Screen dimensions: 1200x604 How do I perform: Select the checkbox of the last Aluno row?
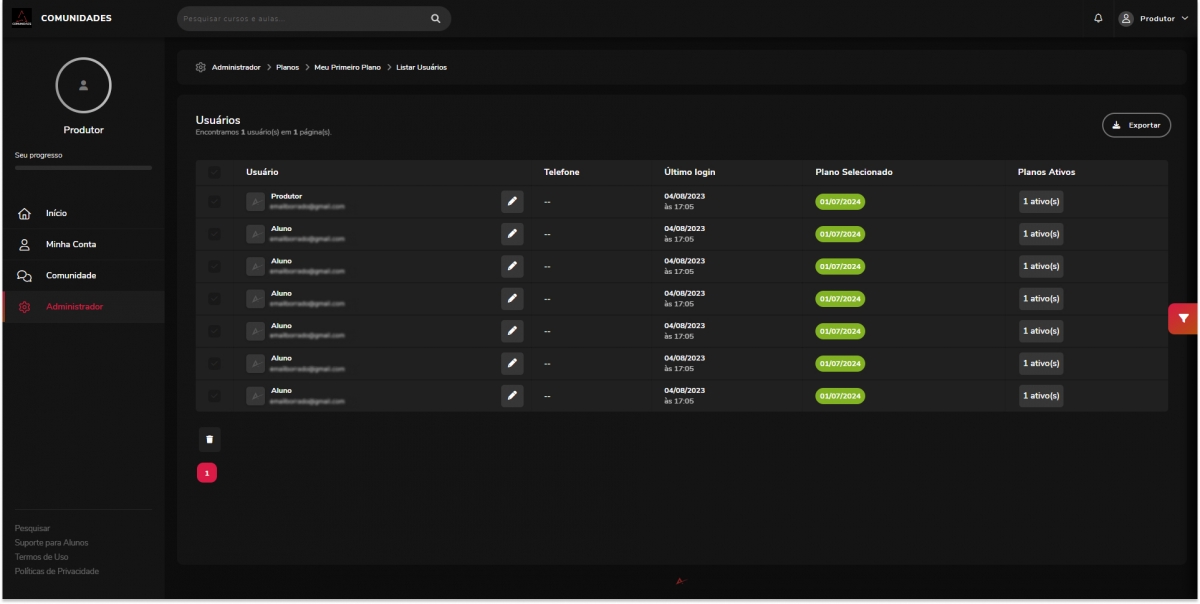[214, 395]
